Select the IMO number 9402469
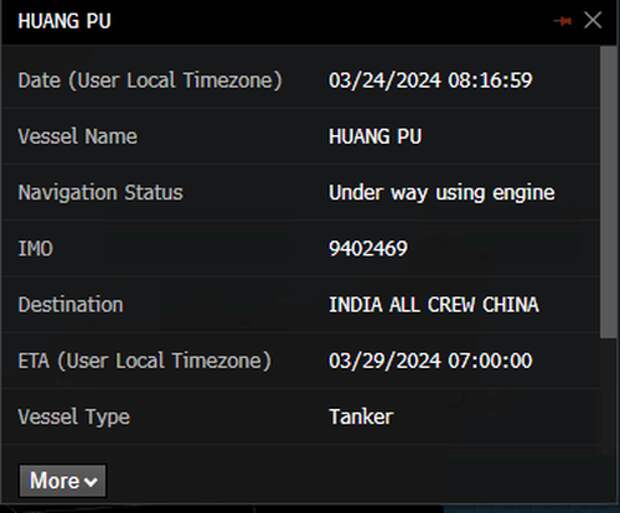This screenshot has width=620, height=513. pos(368,249)
